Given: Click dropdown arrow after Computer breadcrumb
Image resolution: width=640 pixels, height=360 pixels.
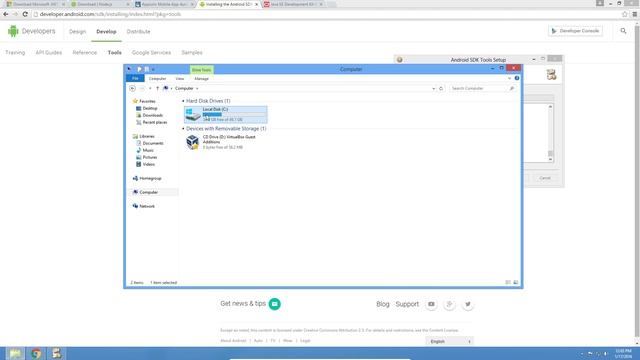Looking at the screenshot, I should (197, 89).
